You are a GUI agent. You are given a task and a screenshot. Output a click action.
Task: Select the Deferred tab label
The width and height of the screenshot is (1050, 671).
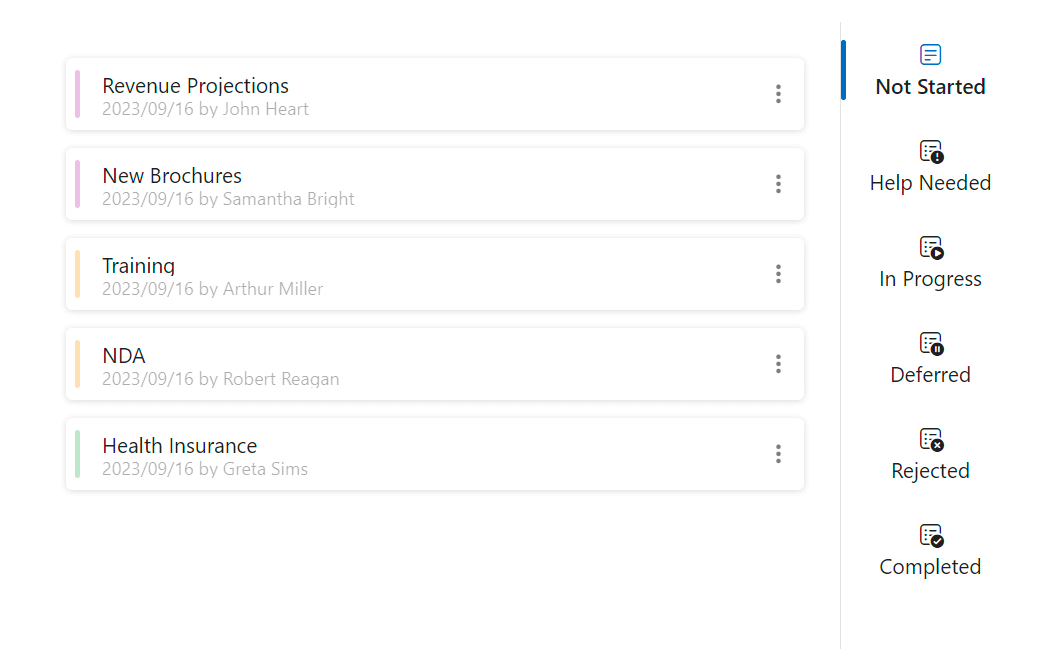click(930, 375)
